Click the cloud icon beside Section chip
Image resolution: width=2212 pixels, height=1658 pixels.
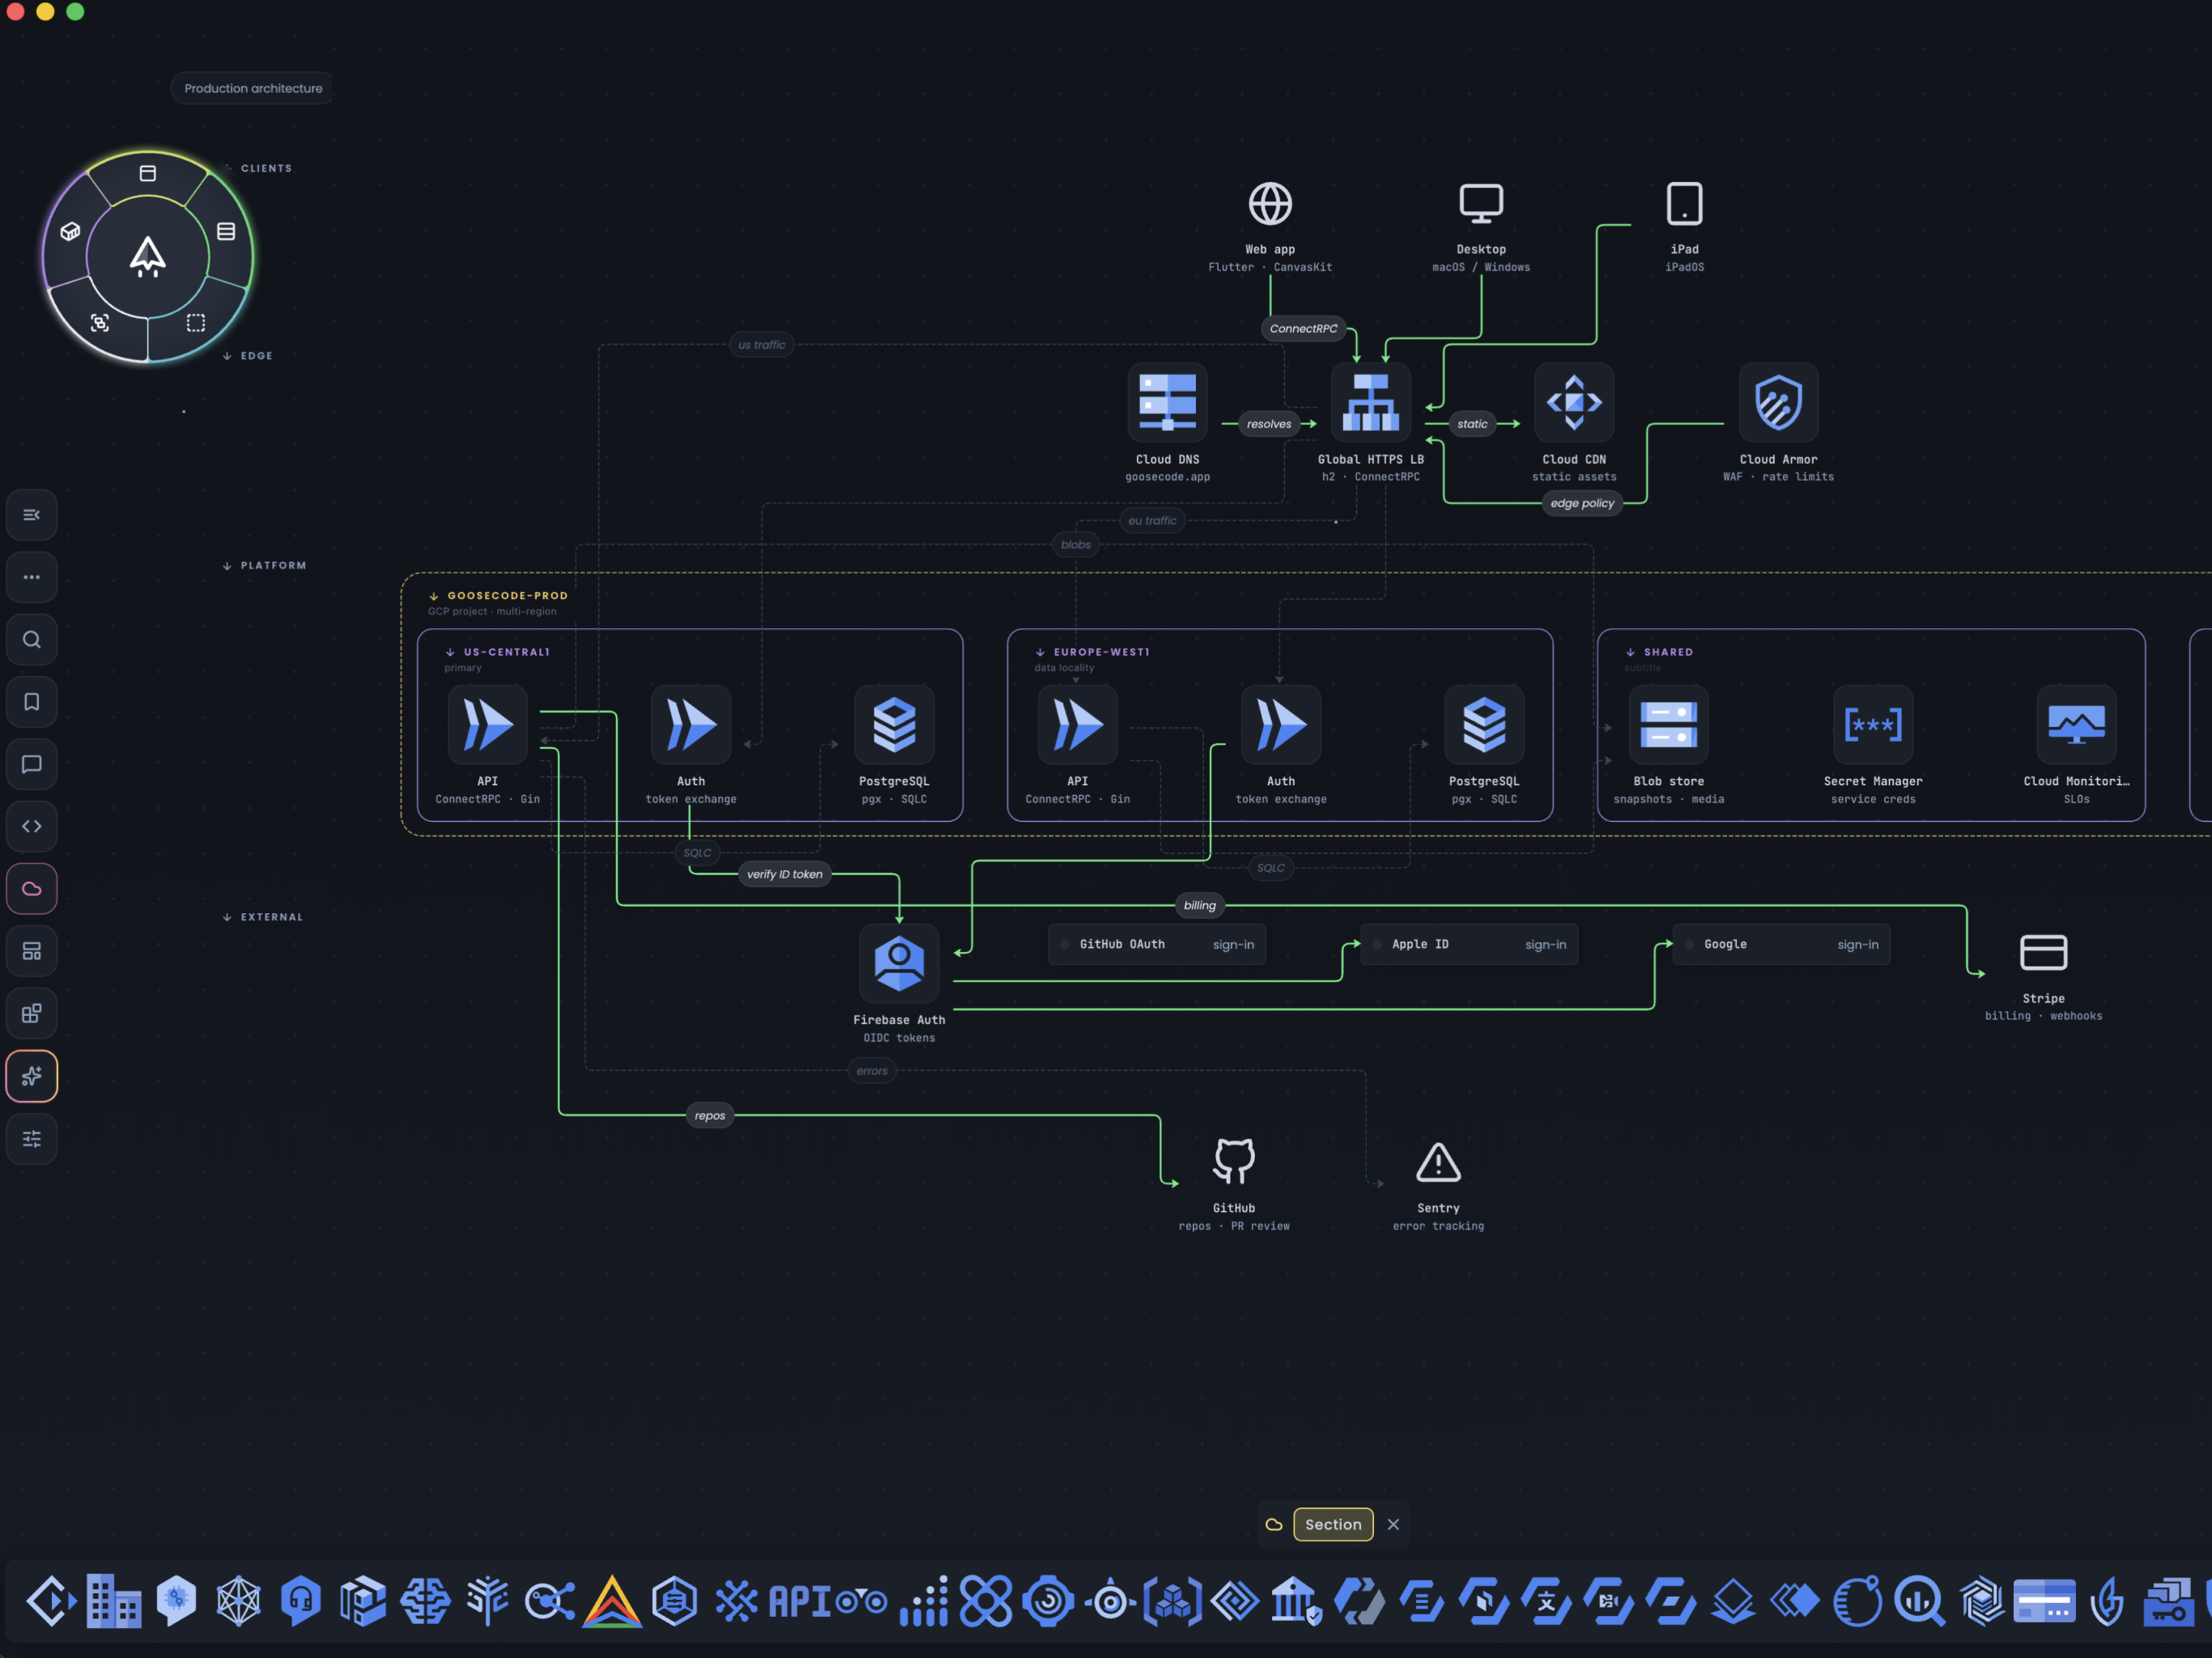click(1274, 1524)
